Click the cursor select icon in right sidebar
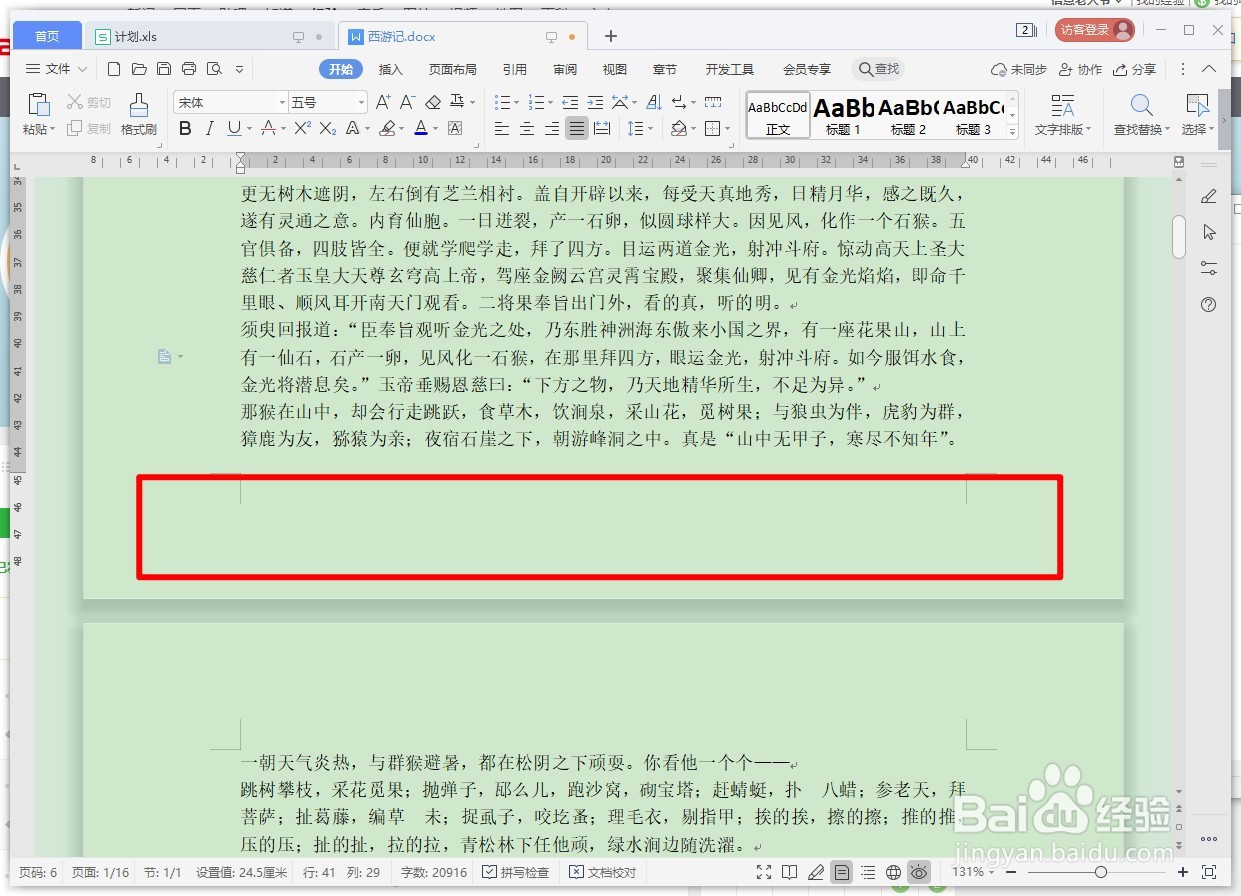This screenshot has height=896, width=1241. (x=1209, y=232)
